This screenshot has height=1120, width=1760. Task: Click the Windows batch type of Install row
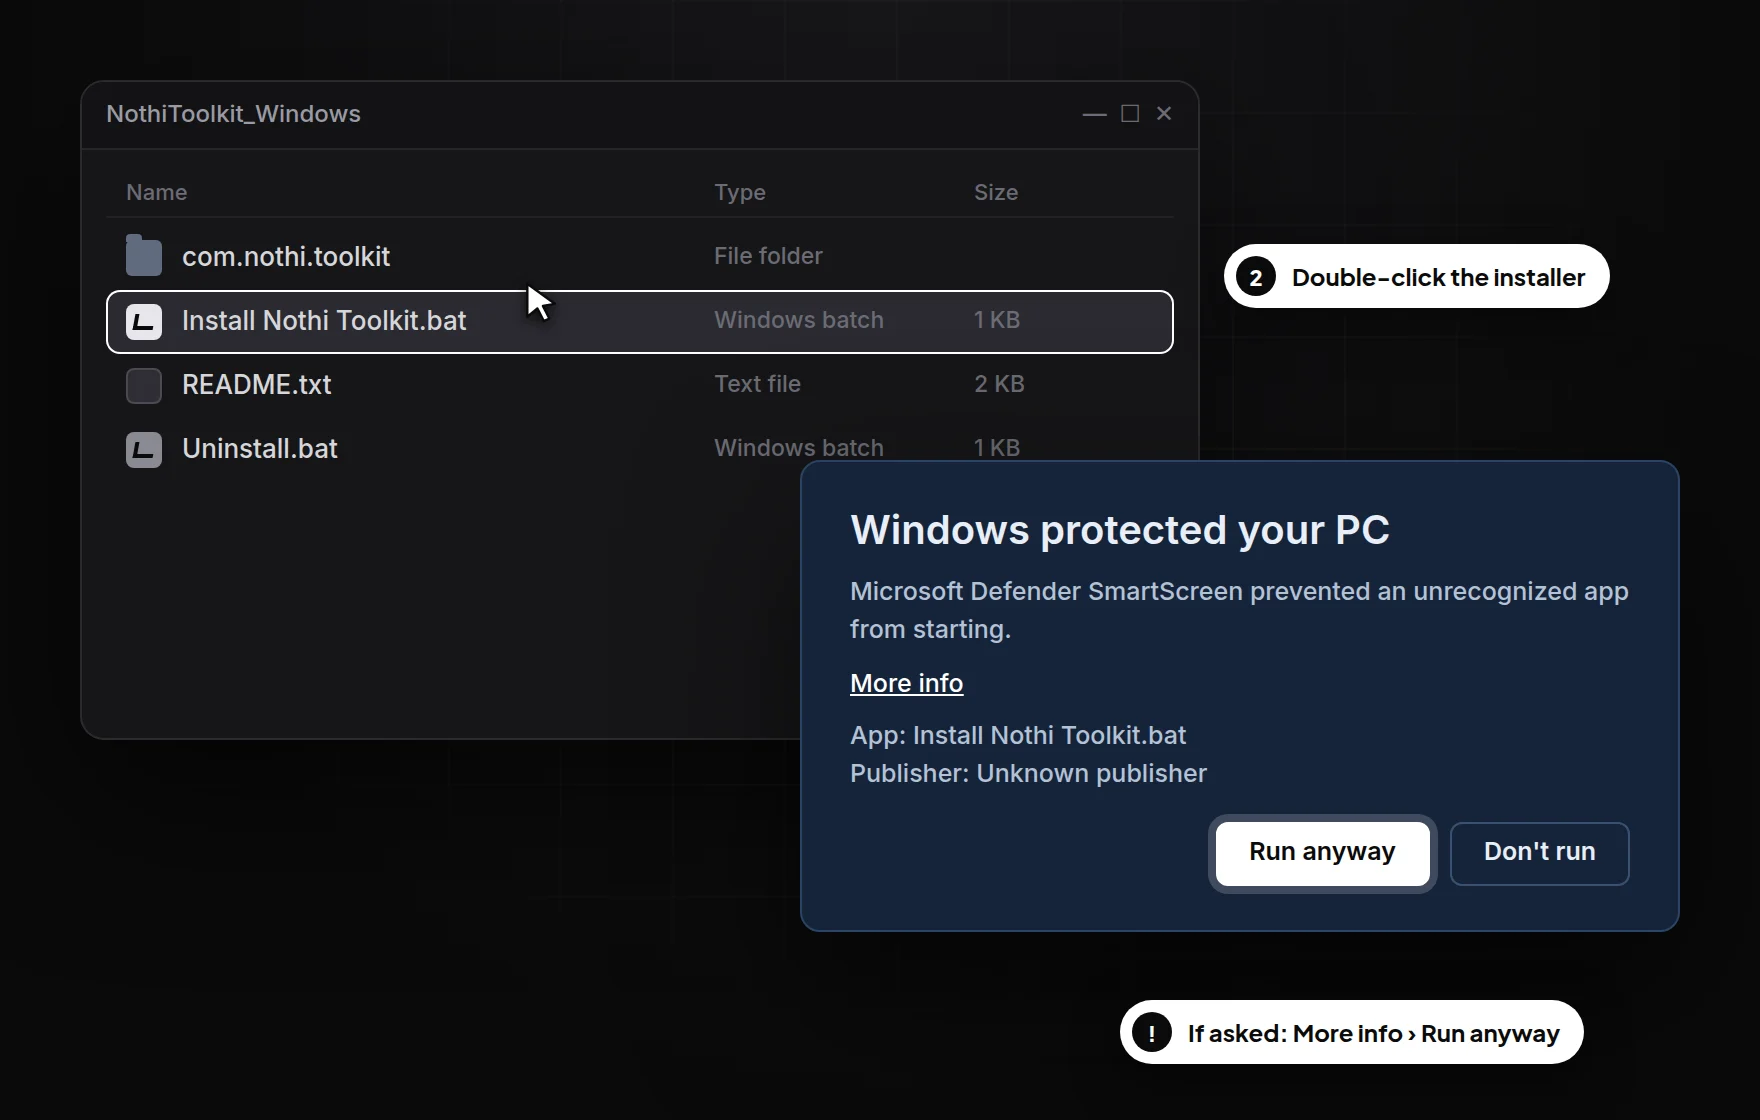tap(799, 320)
